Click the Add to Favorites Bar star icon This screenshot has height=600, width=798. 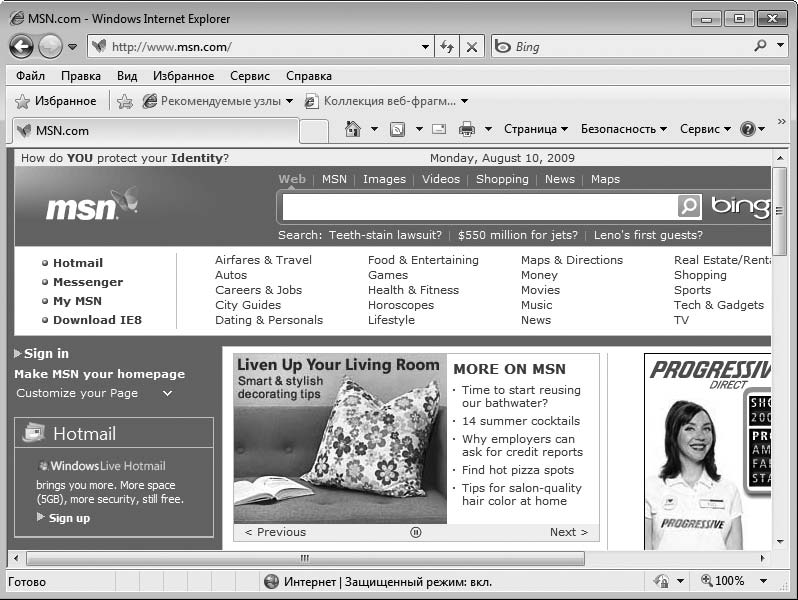(x=125, y=101)
